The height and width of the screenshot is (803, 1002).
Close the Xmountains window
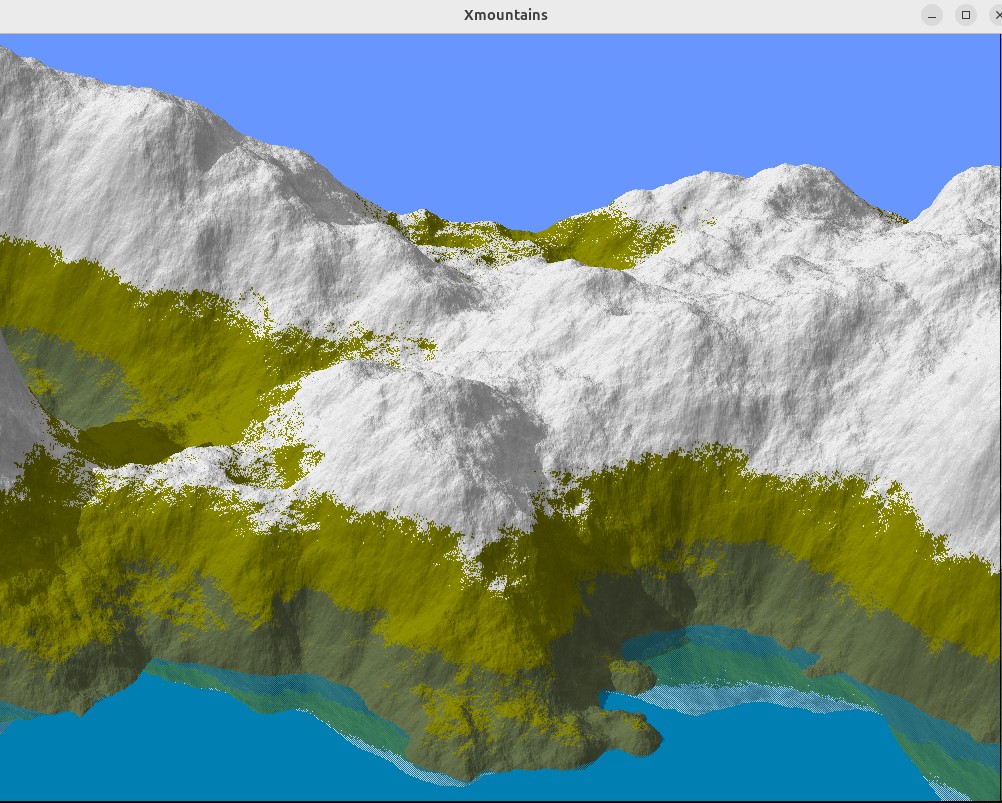(994, 15)
